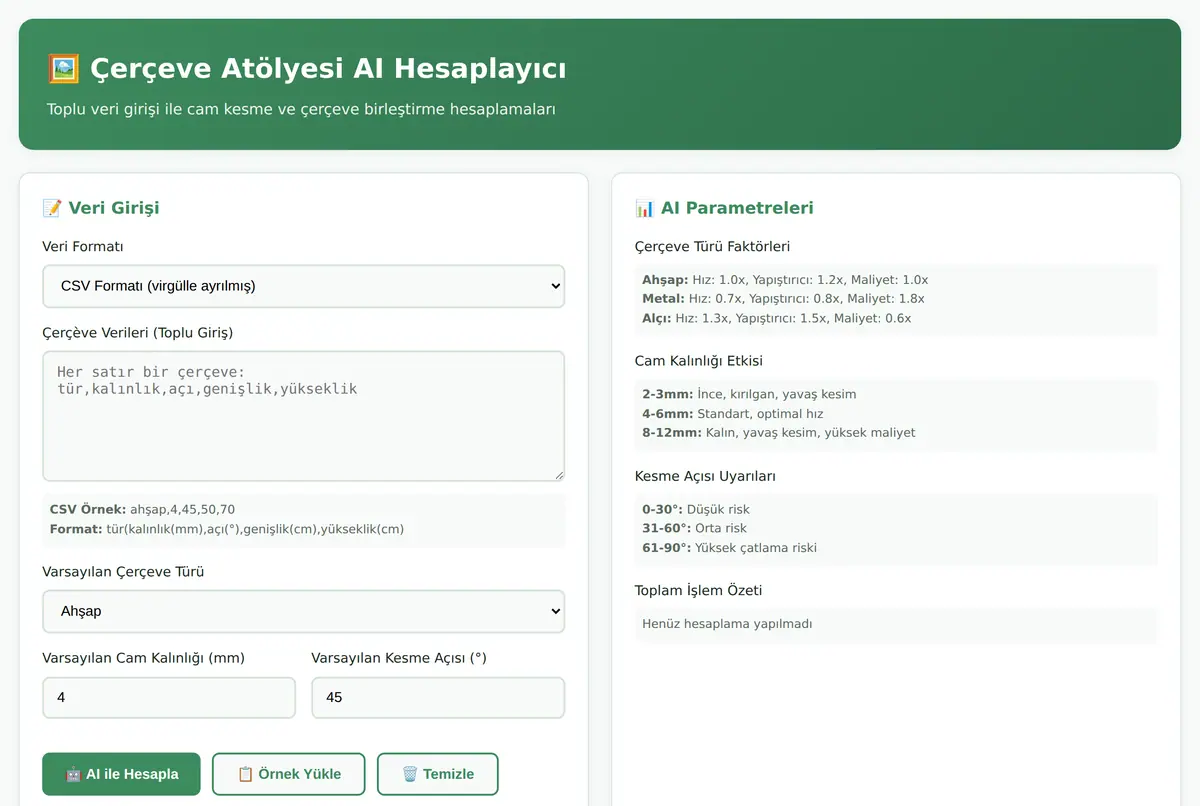
Task: Load sample data with Örnek Yükle
Action: 289,774
